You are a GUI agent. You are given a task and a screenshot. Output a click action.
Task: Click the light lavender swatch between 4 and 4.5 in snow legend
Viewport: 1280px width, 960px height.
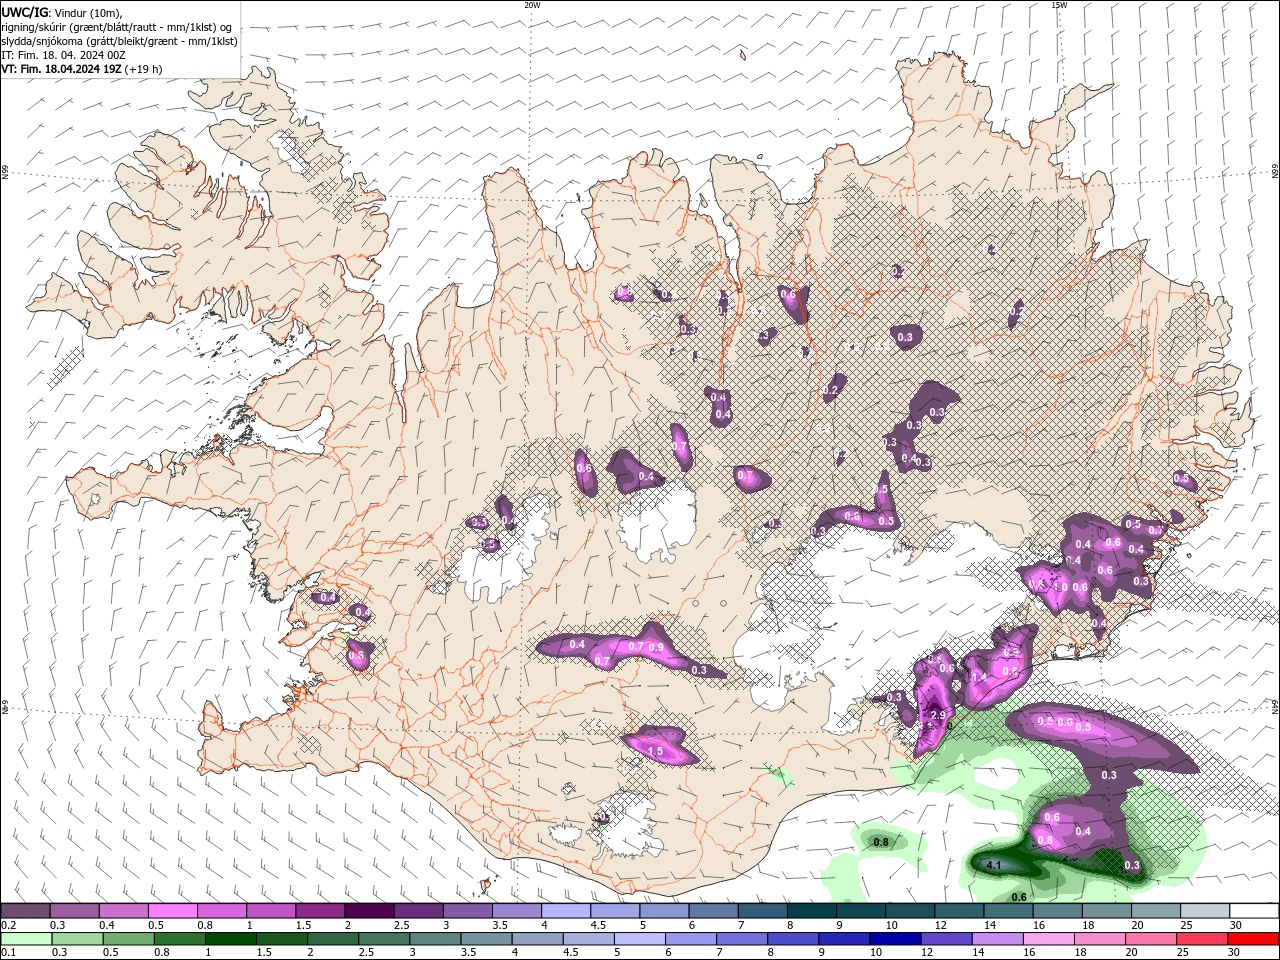pyautogui.click(x=566, y=911)
